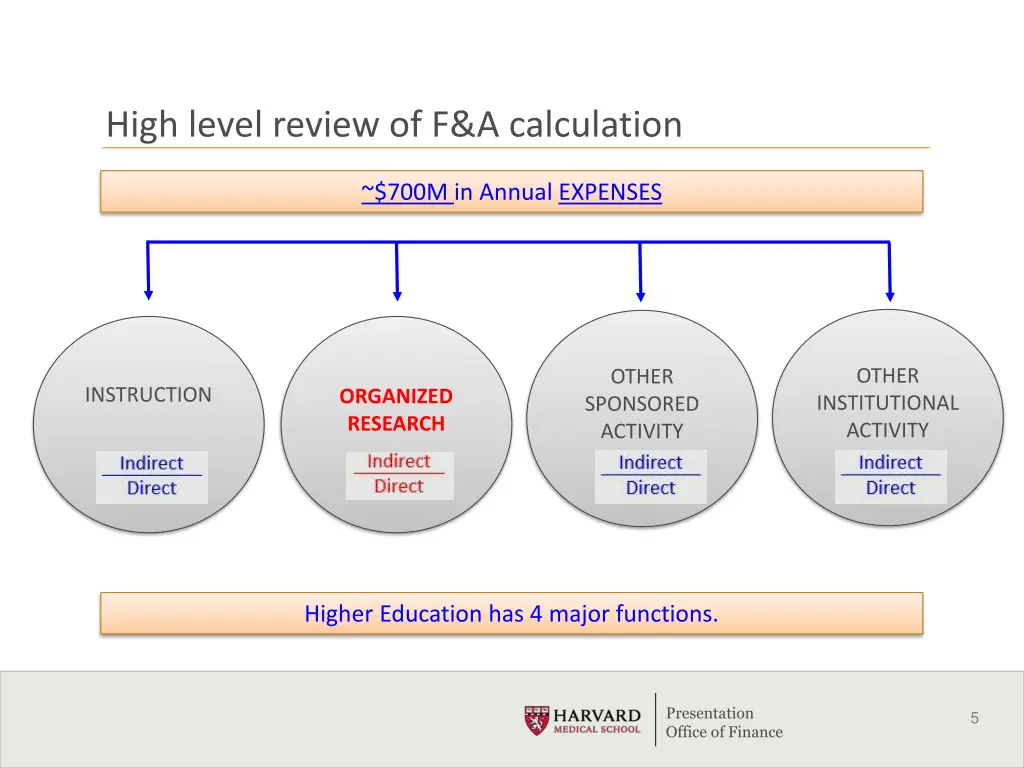
Task: Click Indirect under INSTRUCTION
Action: [x=152, y=463]
